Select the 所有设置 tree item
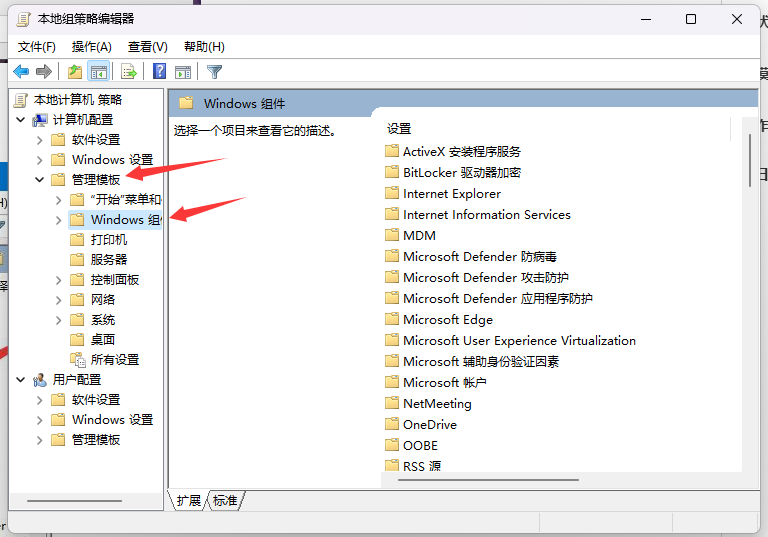The image size is (768, 537). (x=114, y=360)
